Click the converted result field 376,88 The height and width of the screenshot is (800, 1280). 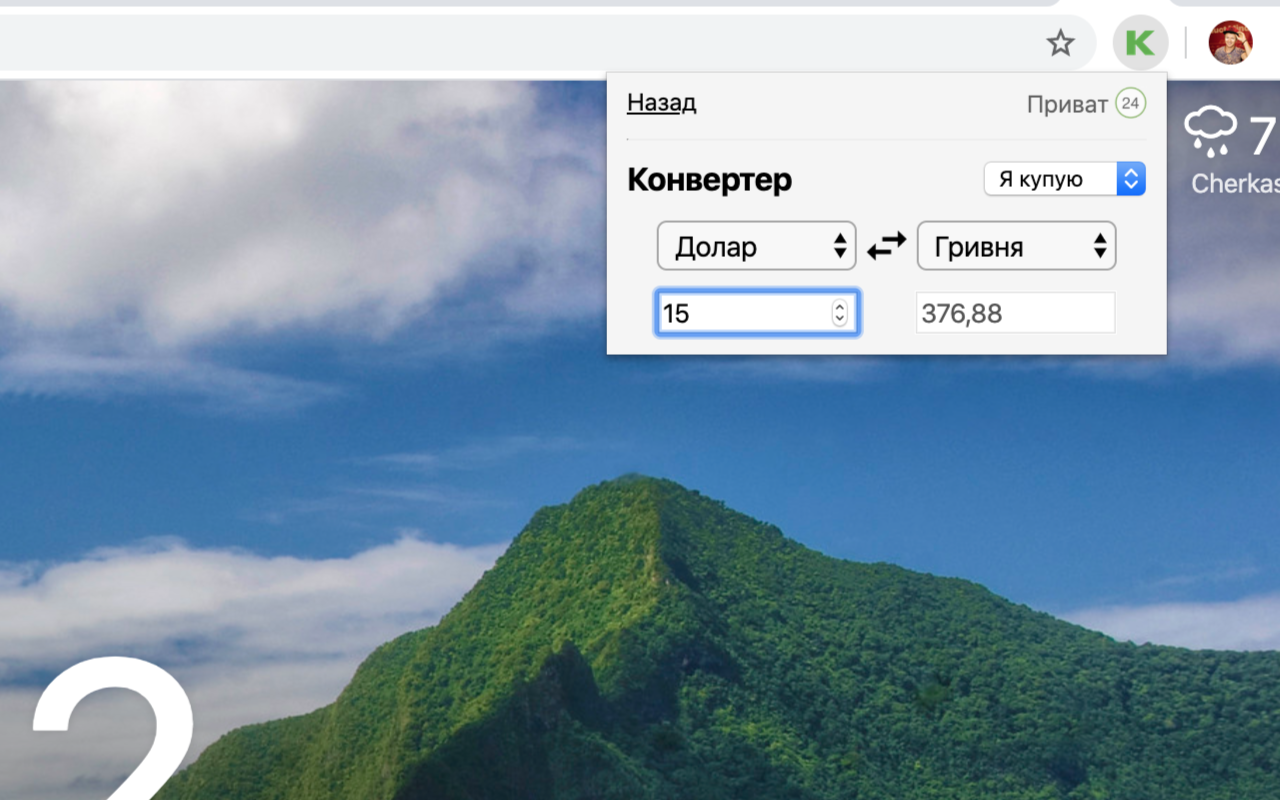(1015, 313)
